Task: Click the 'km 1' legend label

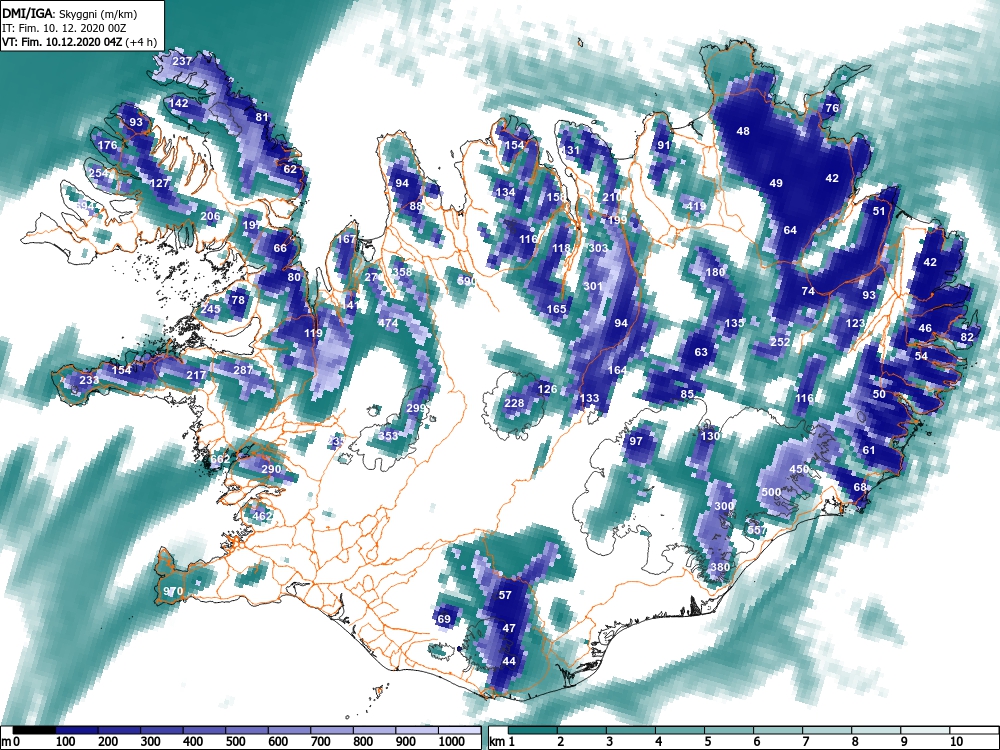Action: pyautogui.click(x=502, y=742)
